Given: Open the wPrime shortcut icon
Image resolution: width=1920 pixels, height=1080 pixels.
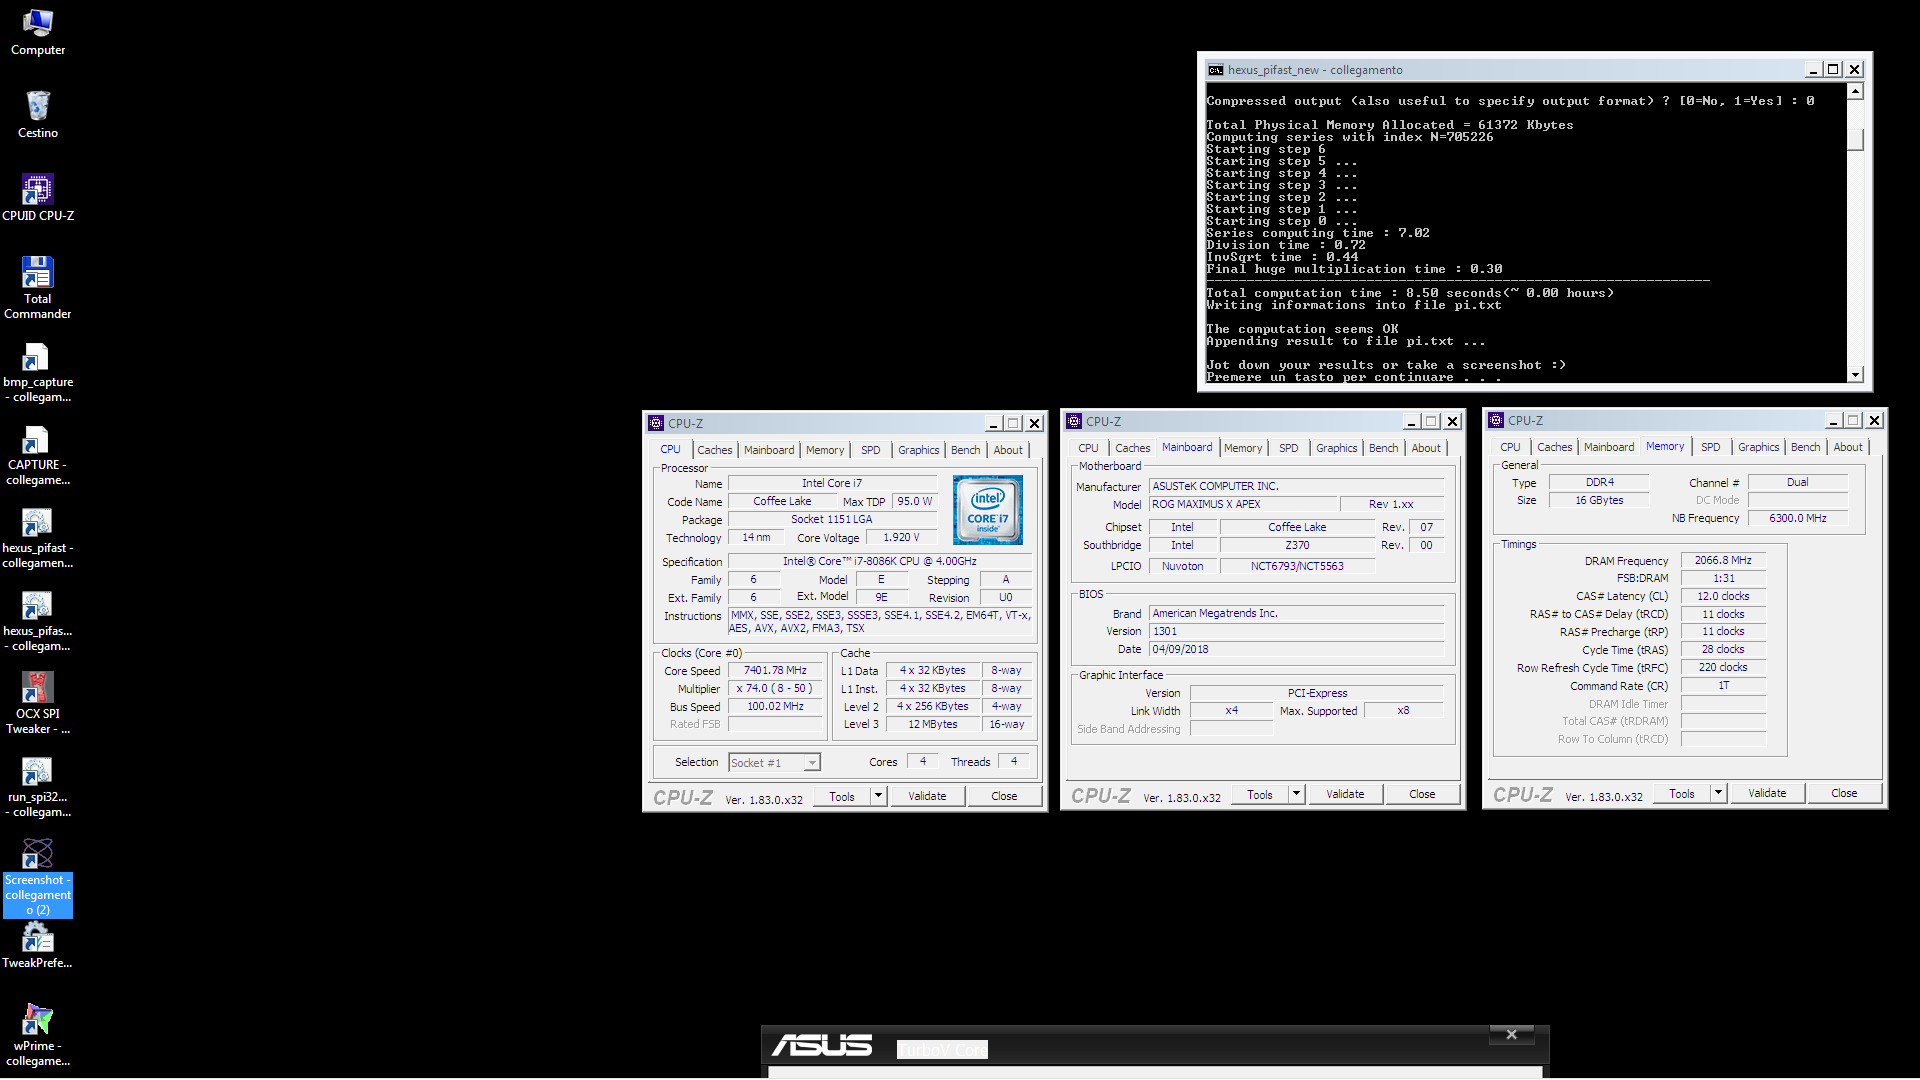Looking at the screenshot, I should (x=38, y=1036).
